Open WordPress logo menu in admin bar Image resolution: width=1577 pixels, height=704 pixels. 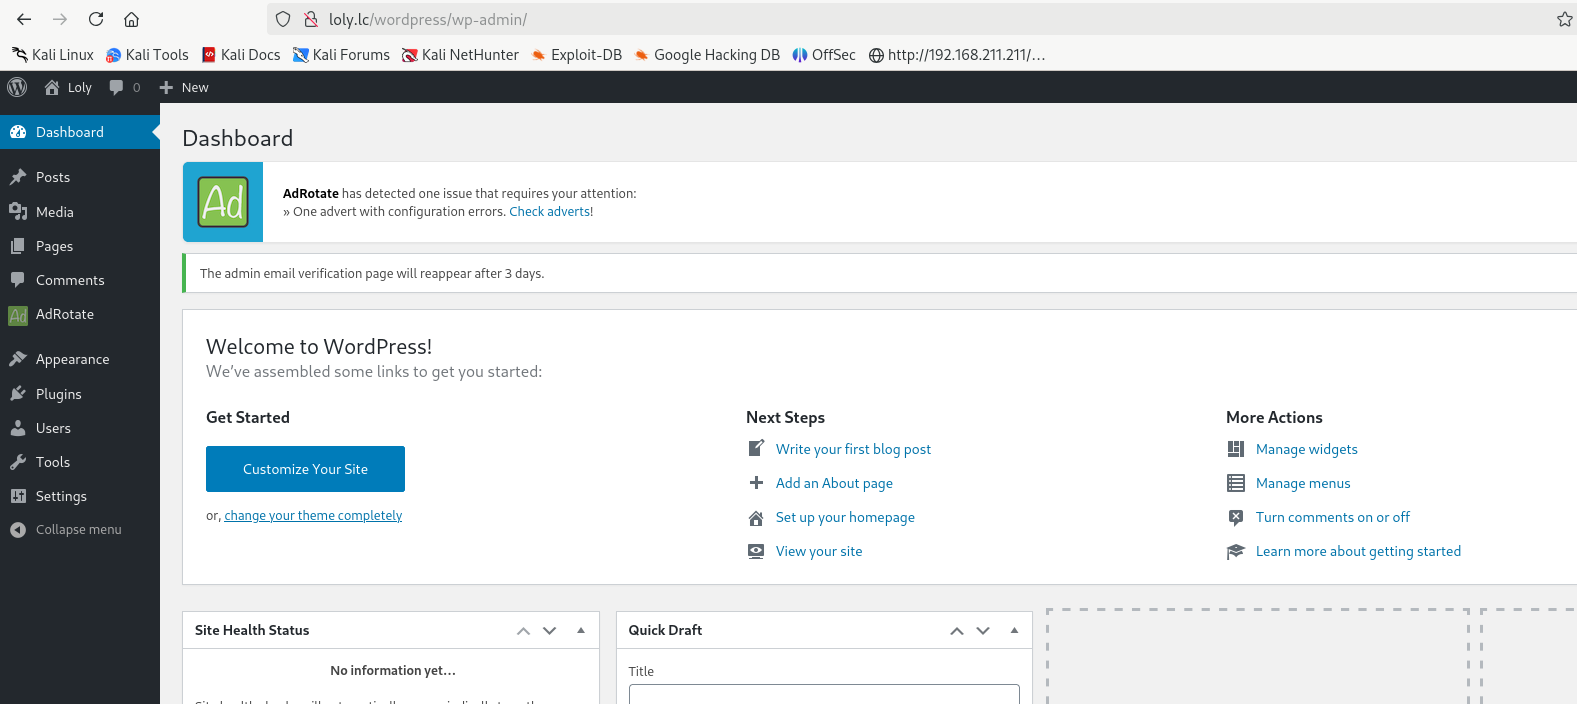pyautogui.click(x=17, y=87)
